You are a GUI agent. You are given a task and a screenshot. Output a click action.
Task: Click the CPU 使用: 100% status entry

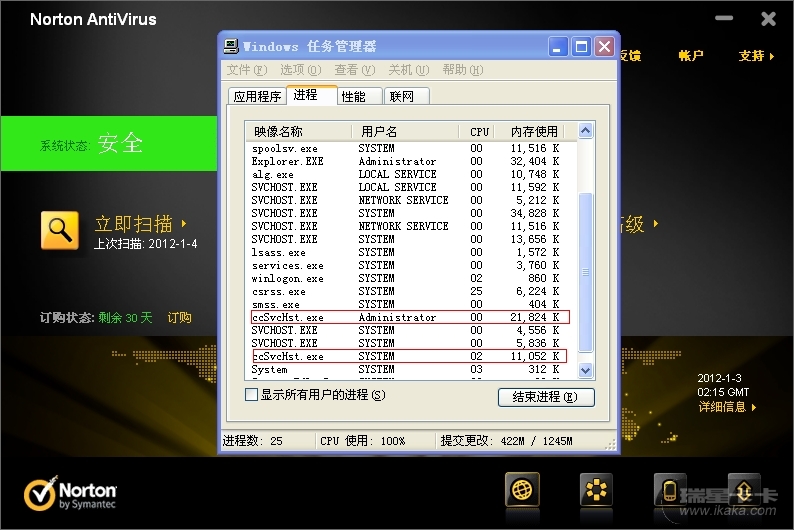(363, 441)
